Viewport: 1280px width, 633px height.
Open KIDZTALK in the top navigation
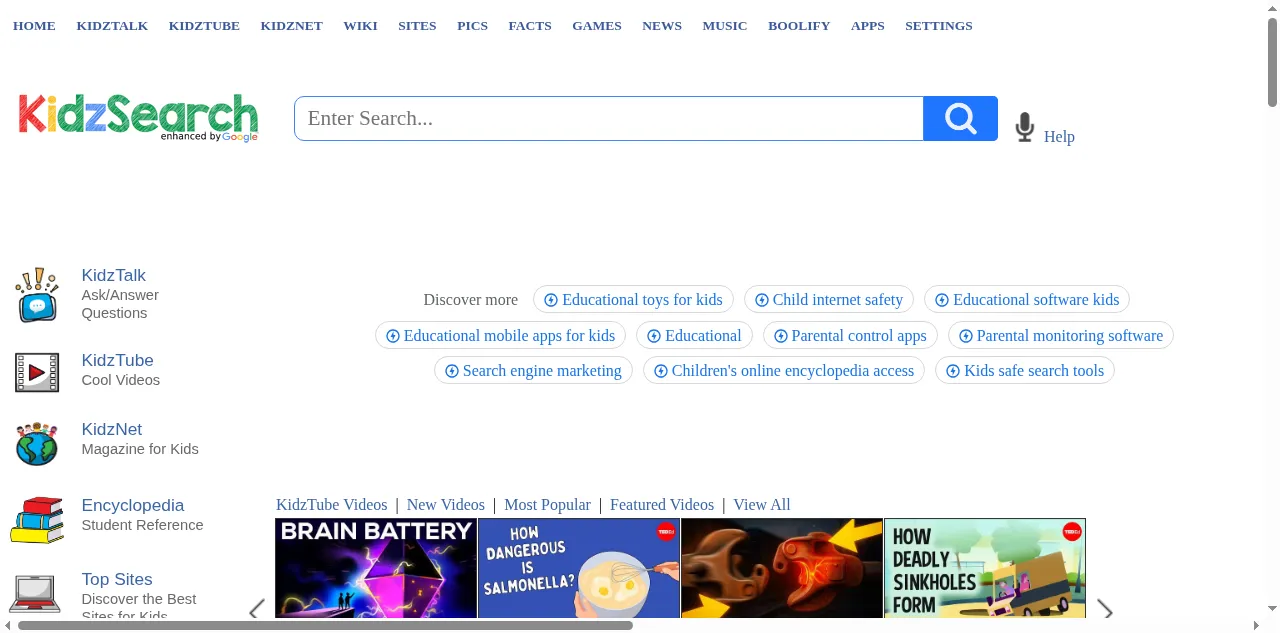coord(112,26)
